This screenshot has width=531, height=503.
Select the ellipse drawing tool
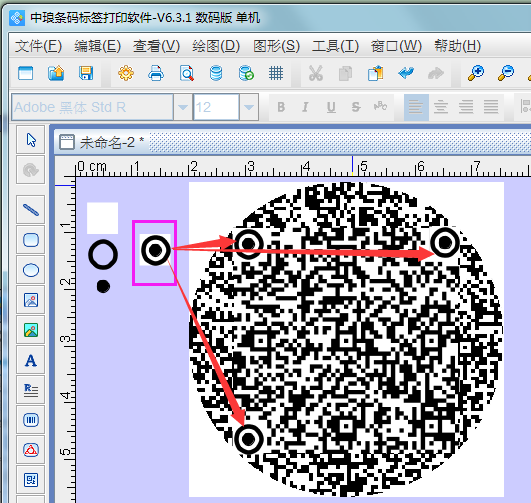[x=31, y=270]
